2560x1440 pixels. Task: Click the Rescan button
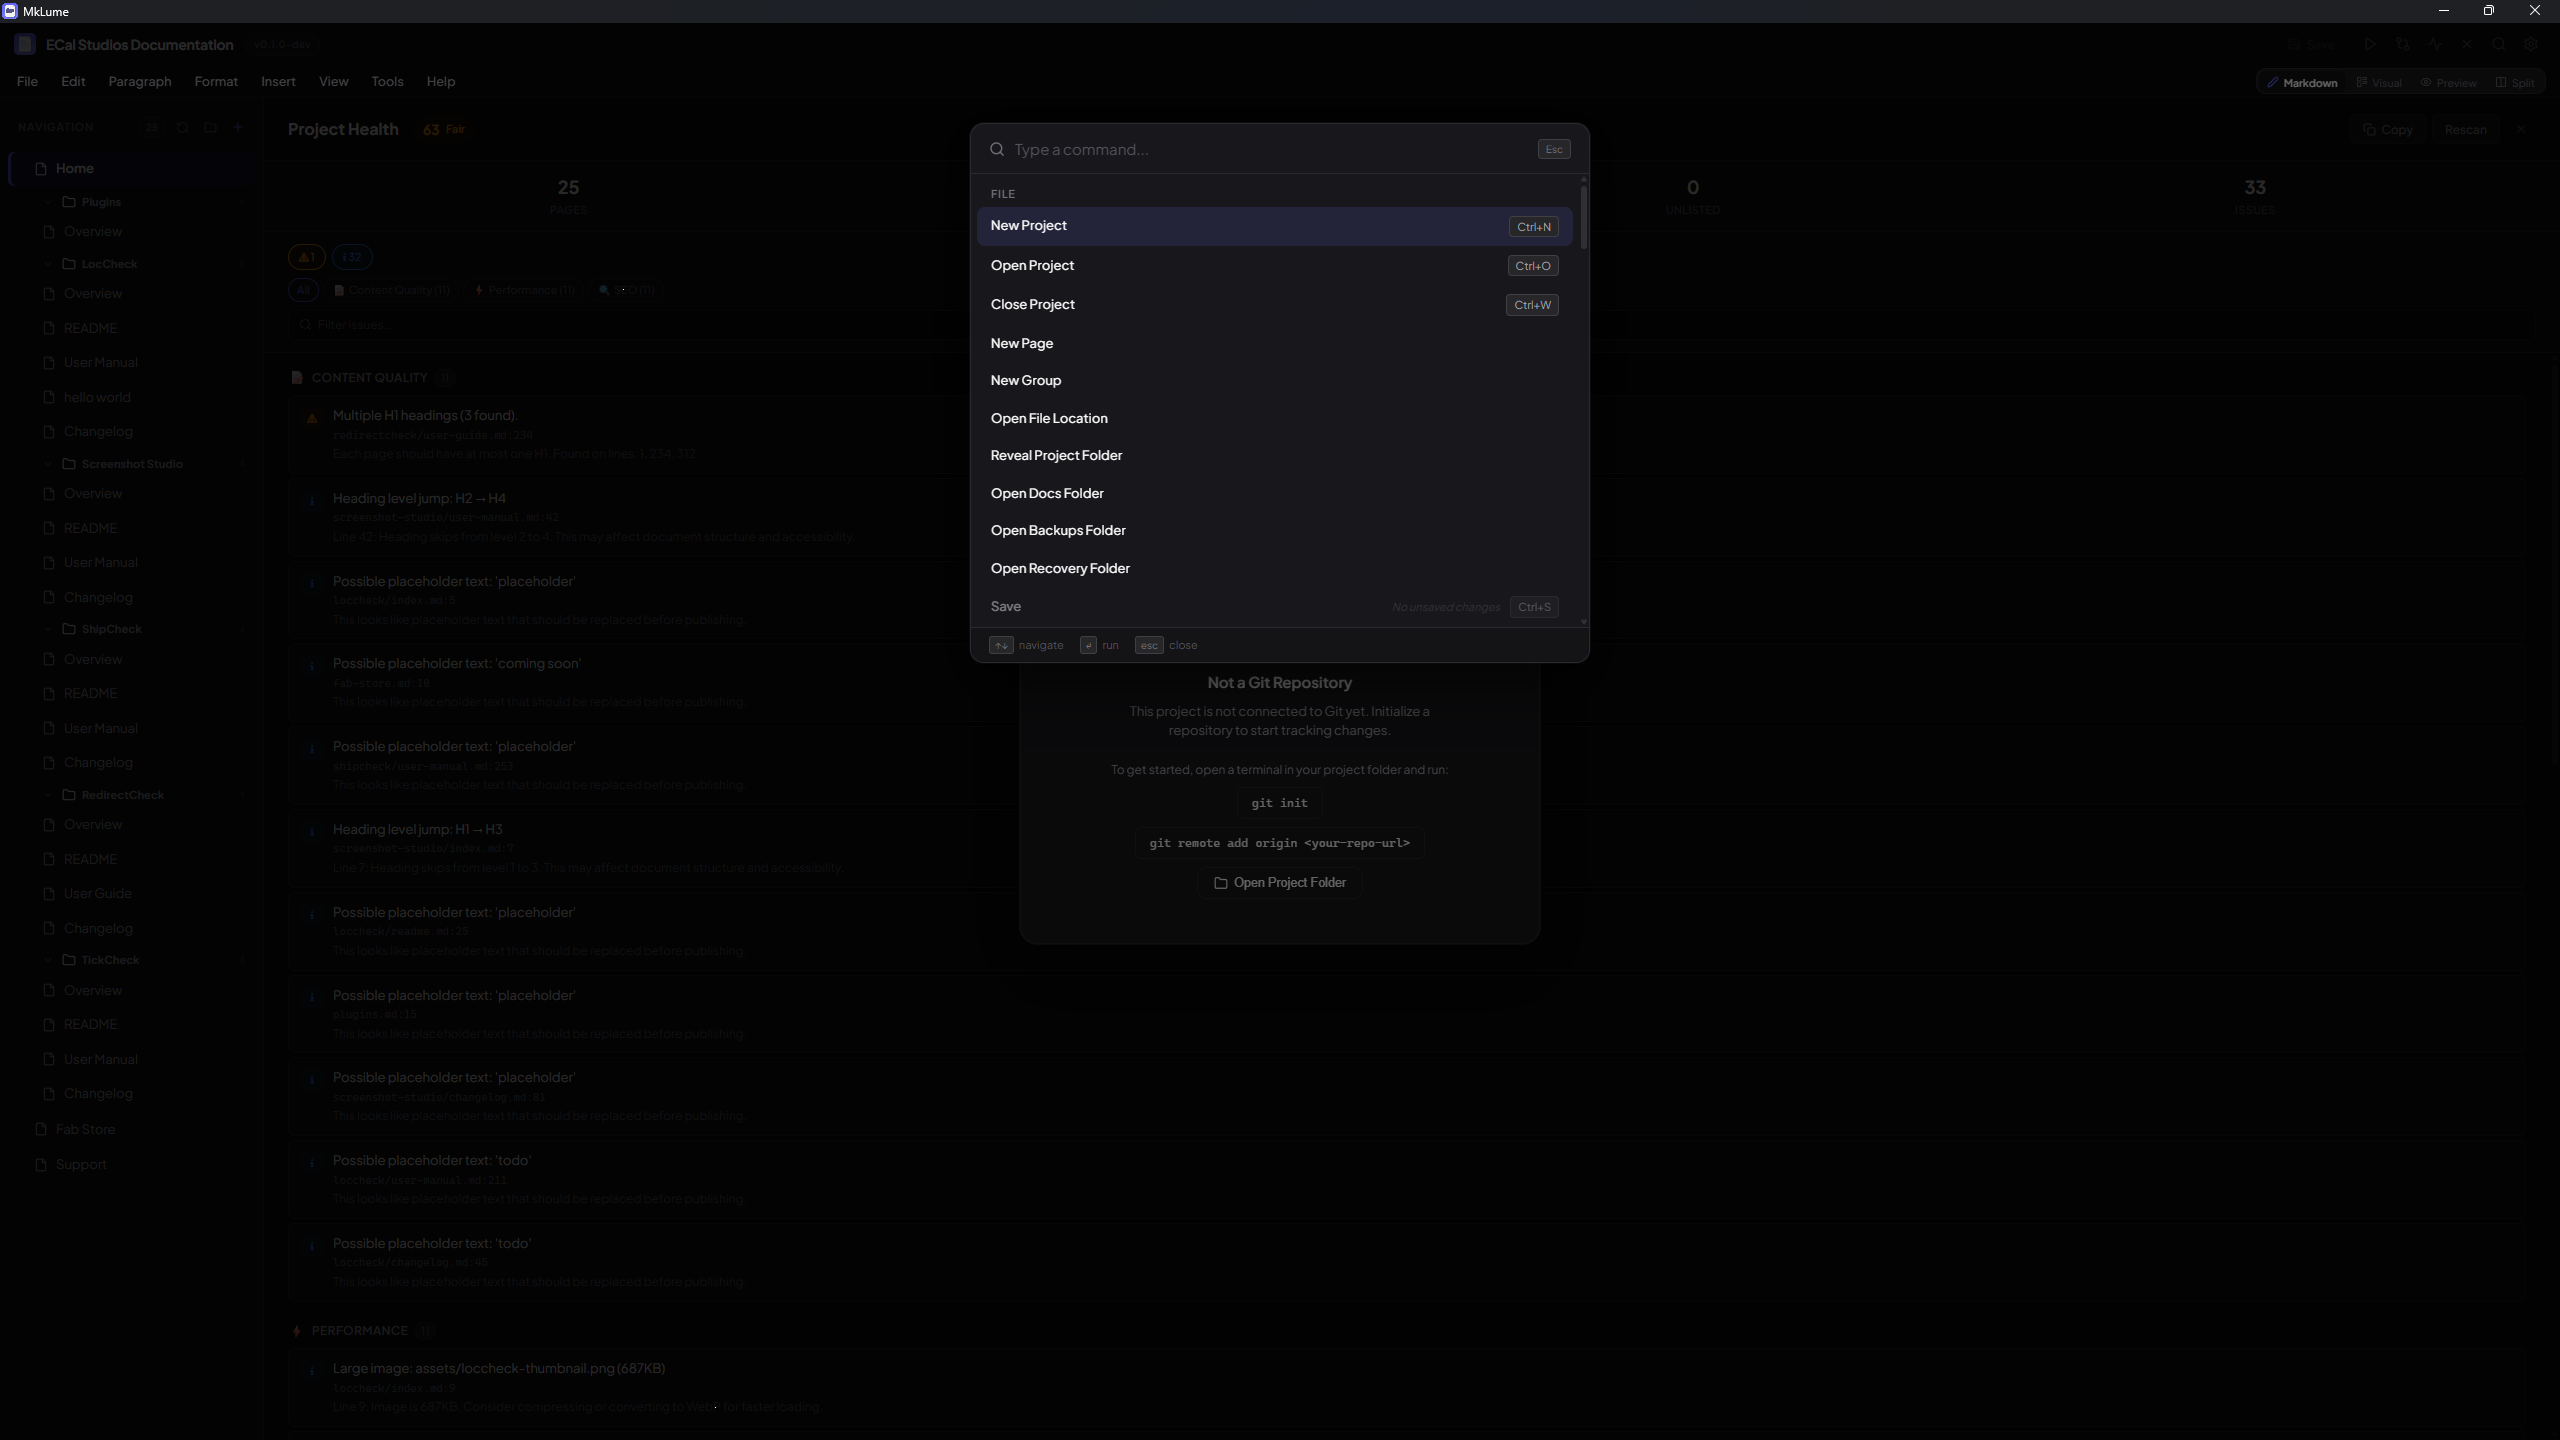pyautogui.click(x=2465, y=129)
